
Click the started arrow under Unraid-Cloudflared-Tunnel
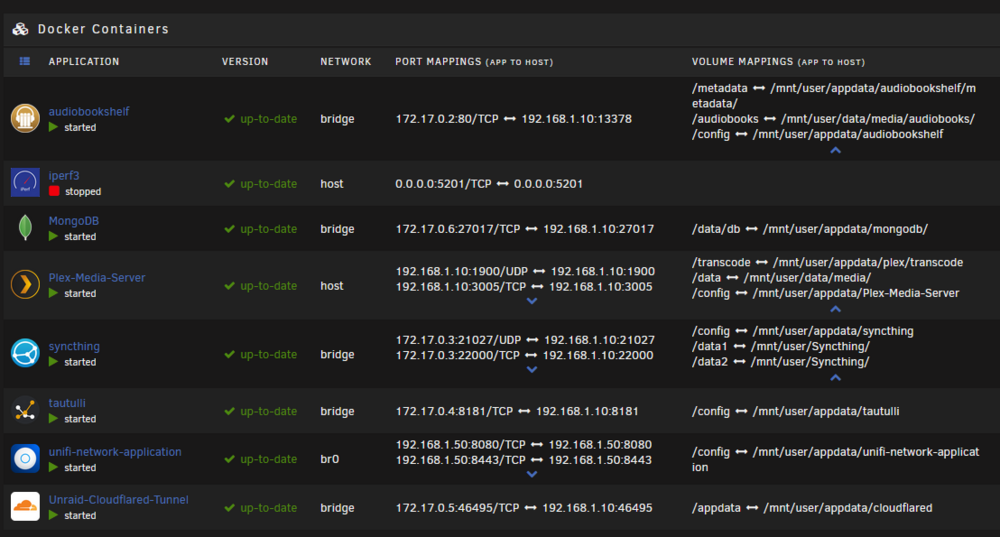tap(53, 515)
